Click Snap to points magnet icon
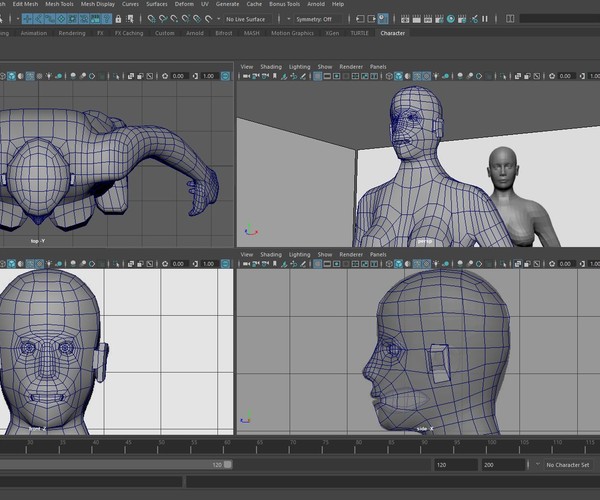The height and width of the screenshot is (500, 600). click(x=175, y=18)
